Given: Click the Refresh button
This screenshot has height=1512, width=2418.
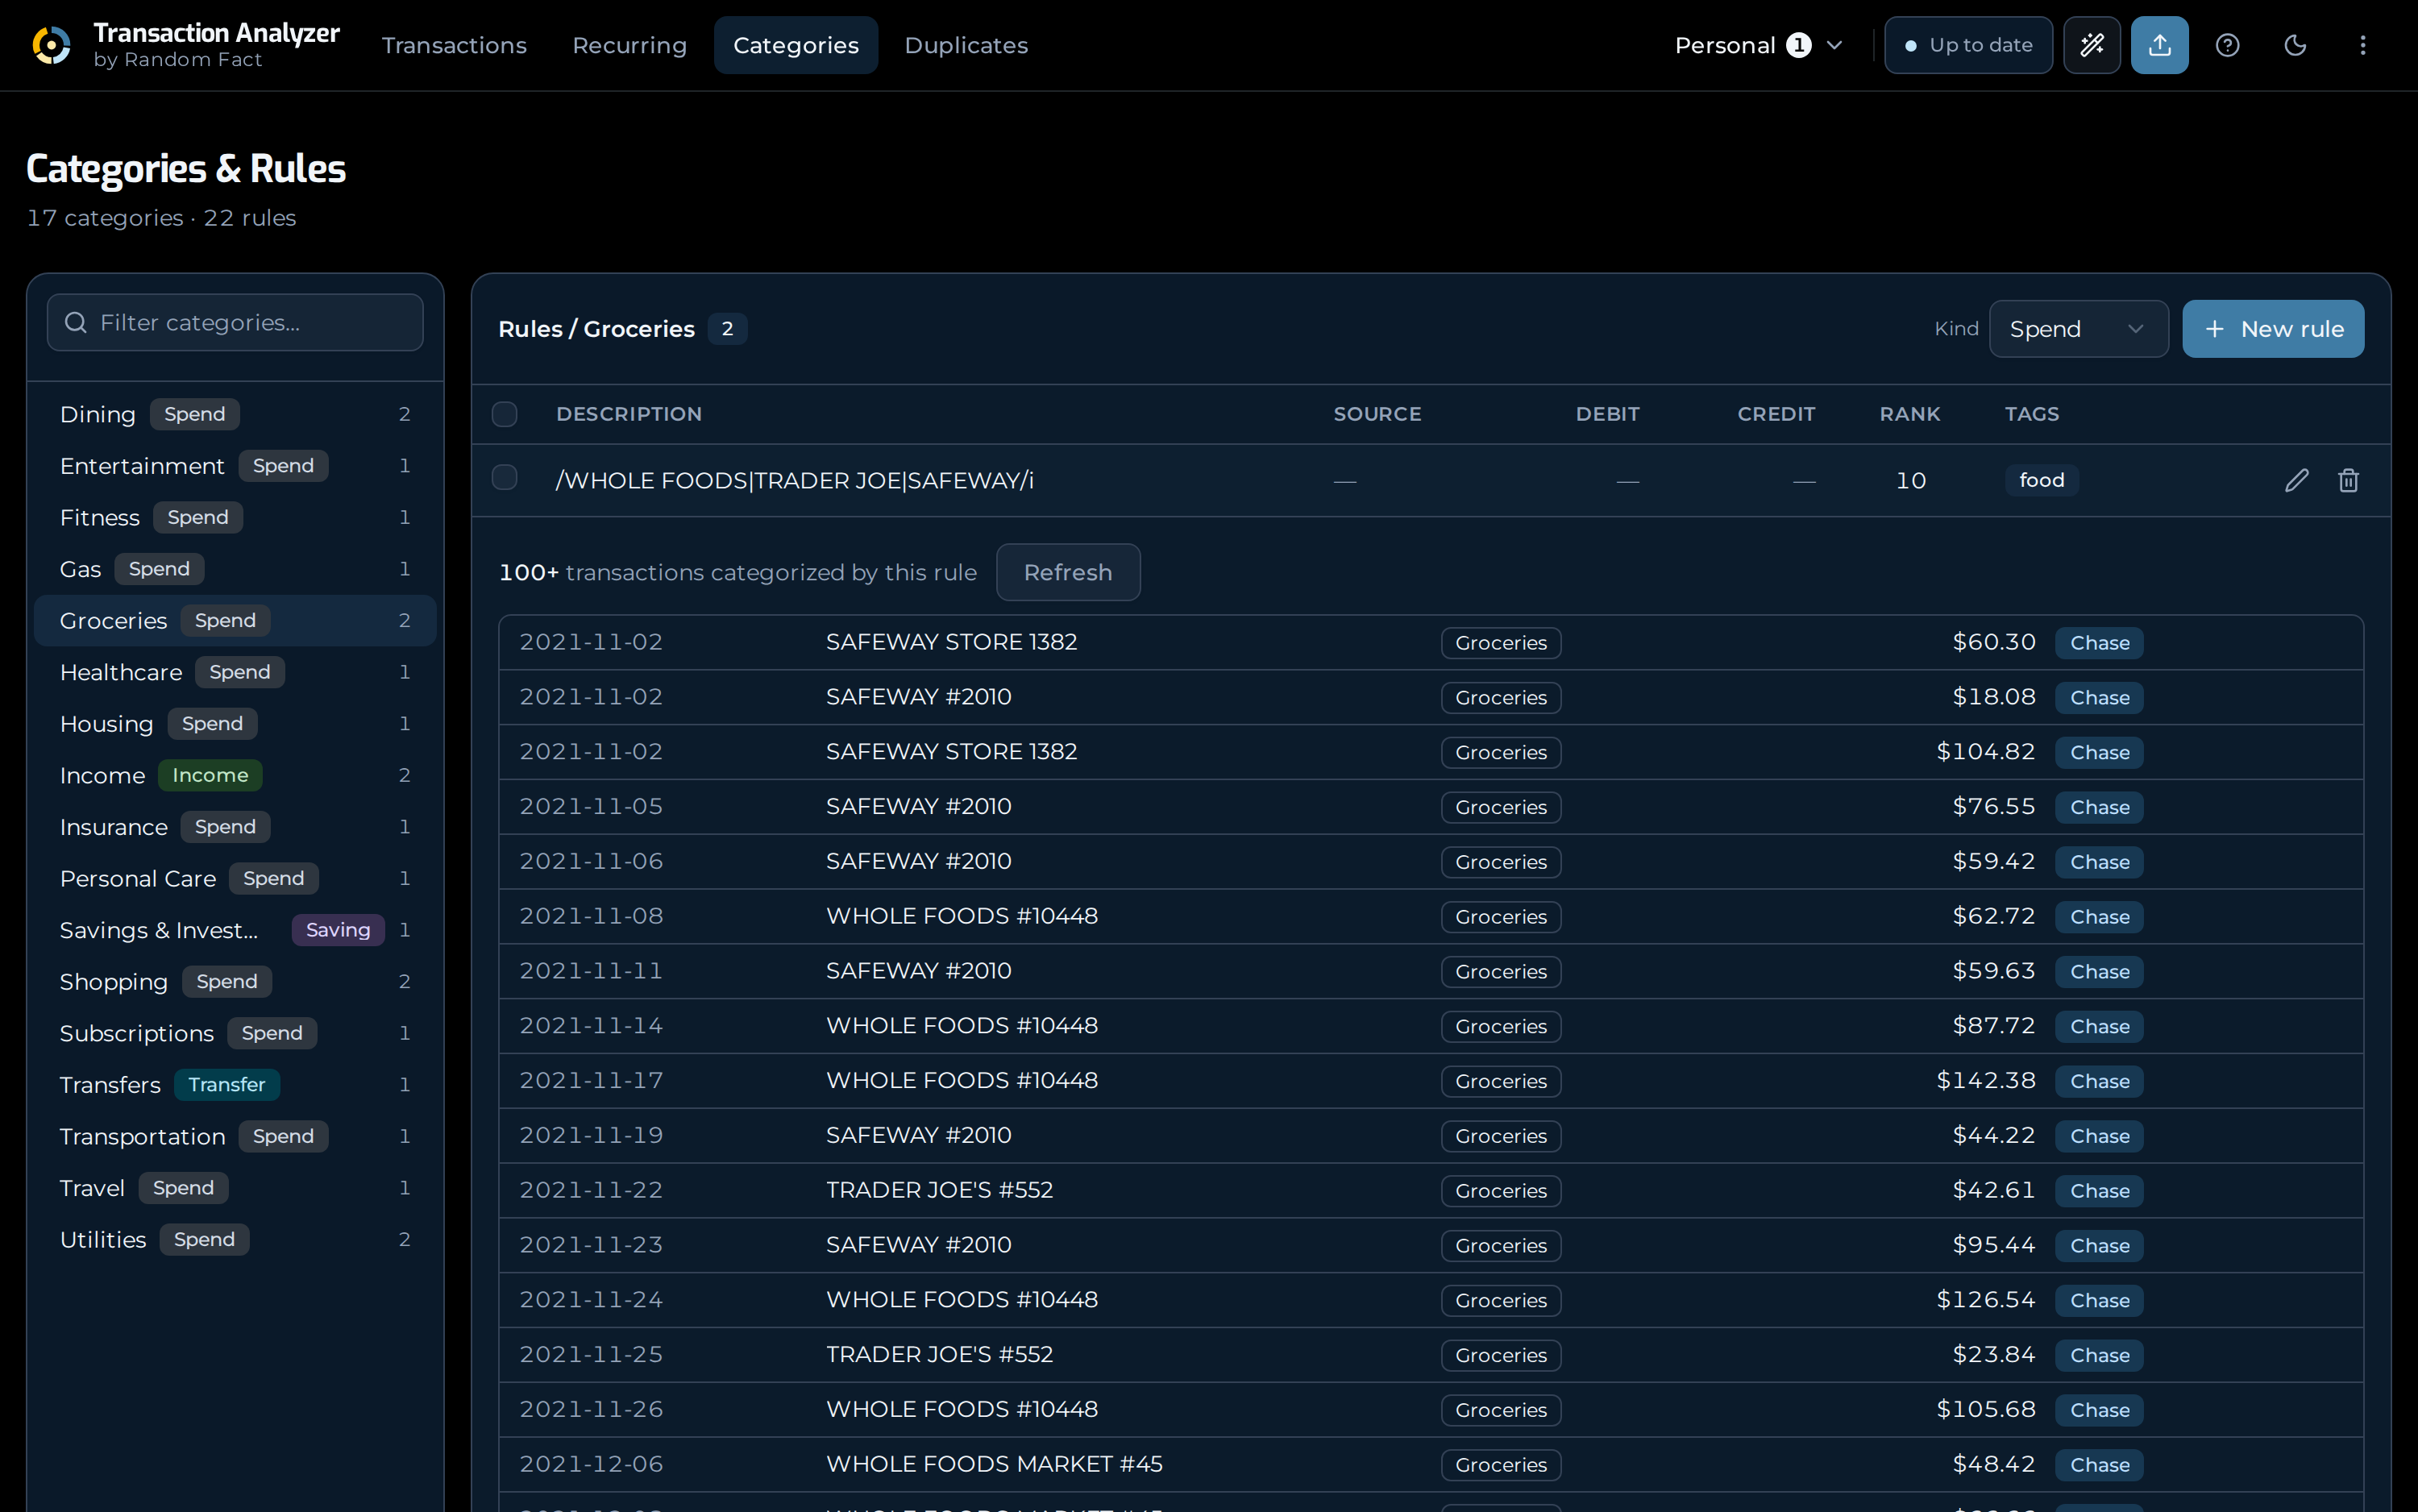Looking at the screenshot, I should (x=1067, y=572).
